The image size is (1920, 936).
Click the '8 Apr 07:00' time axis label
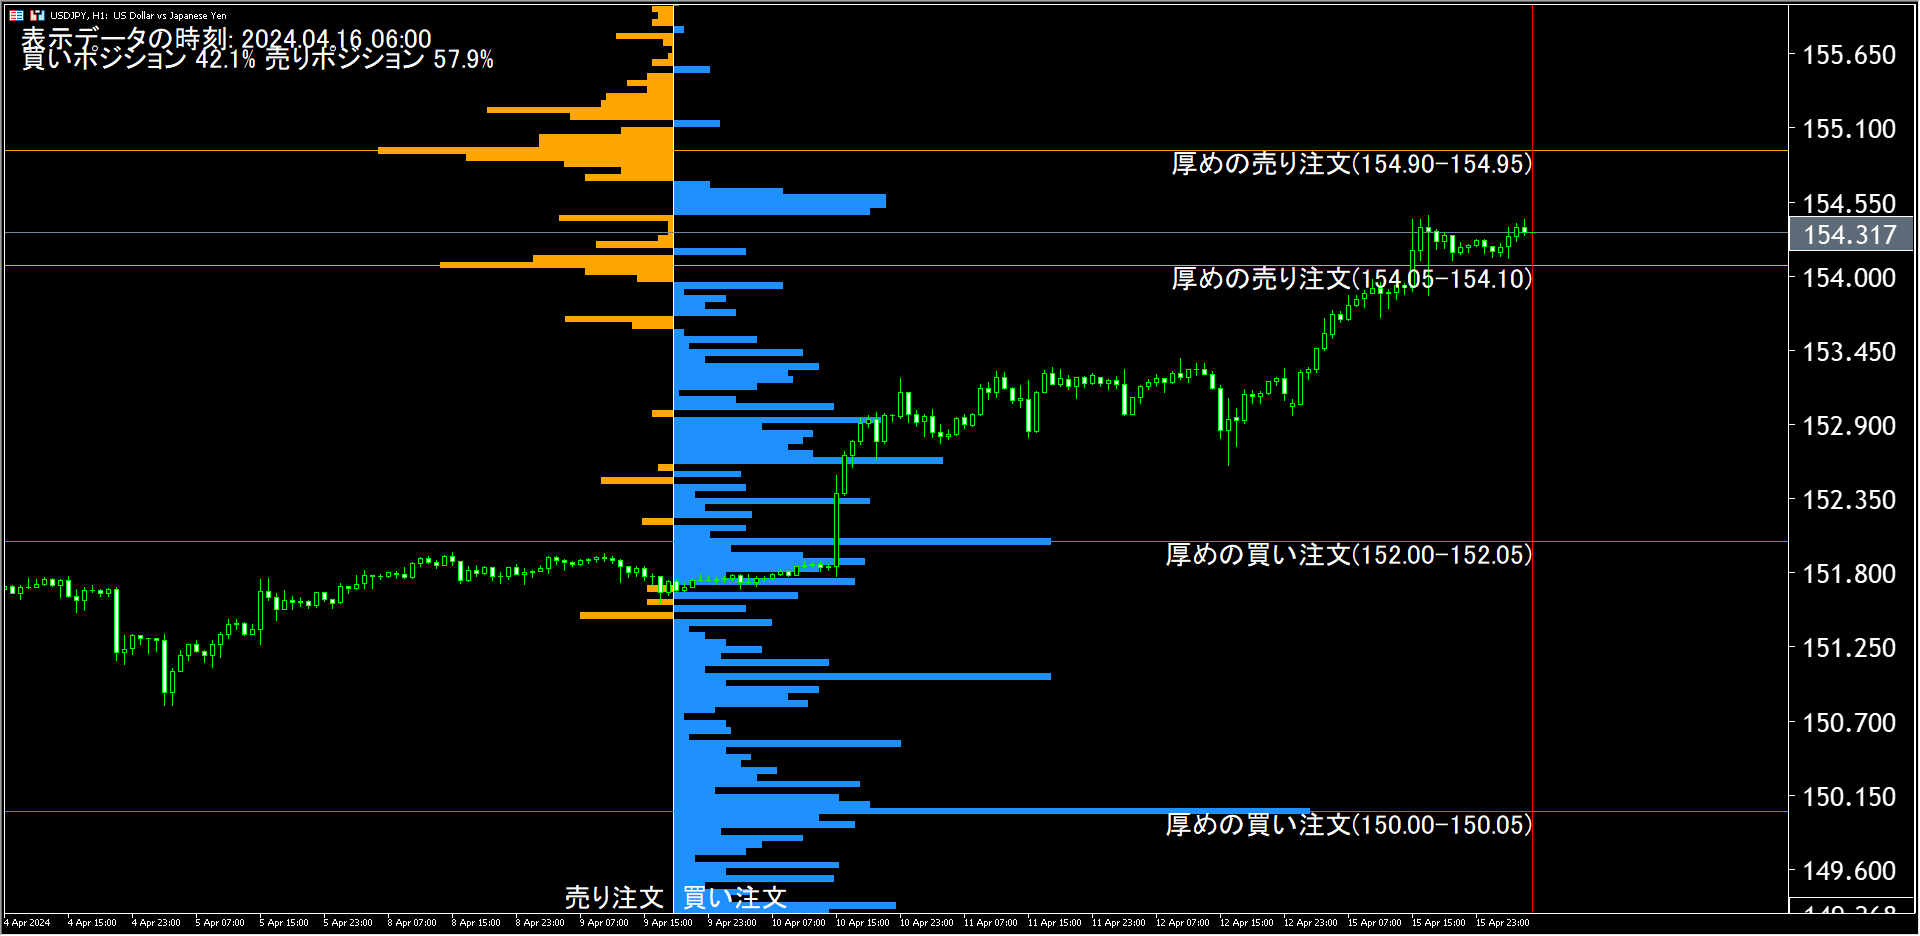point(412,923)
